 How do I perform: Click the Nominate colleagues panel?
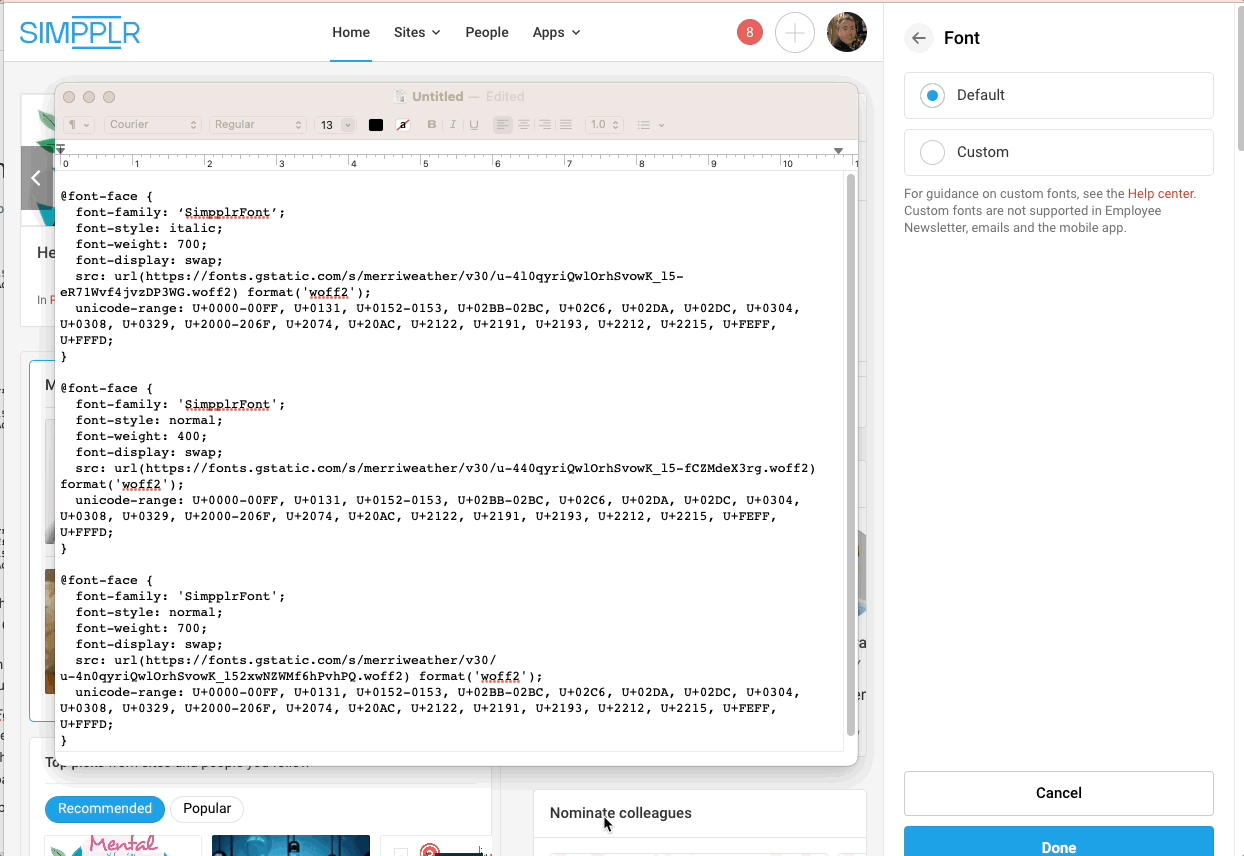620,813
